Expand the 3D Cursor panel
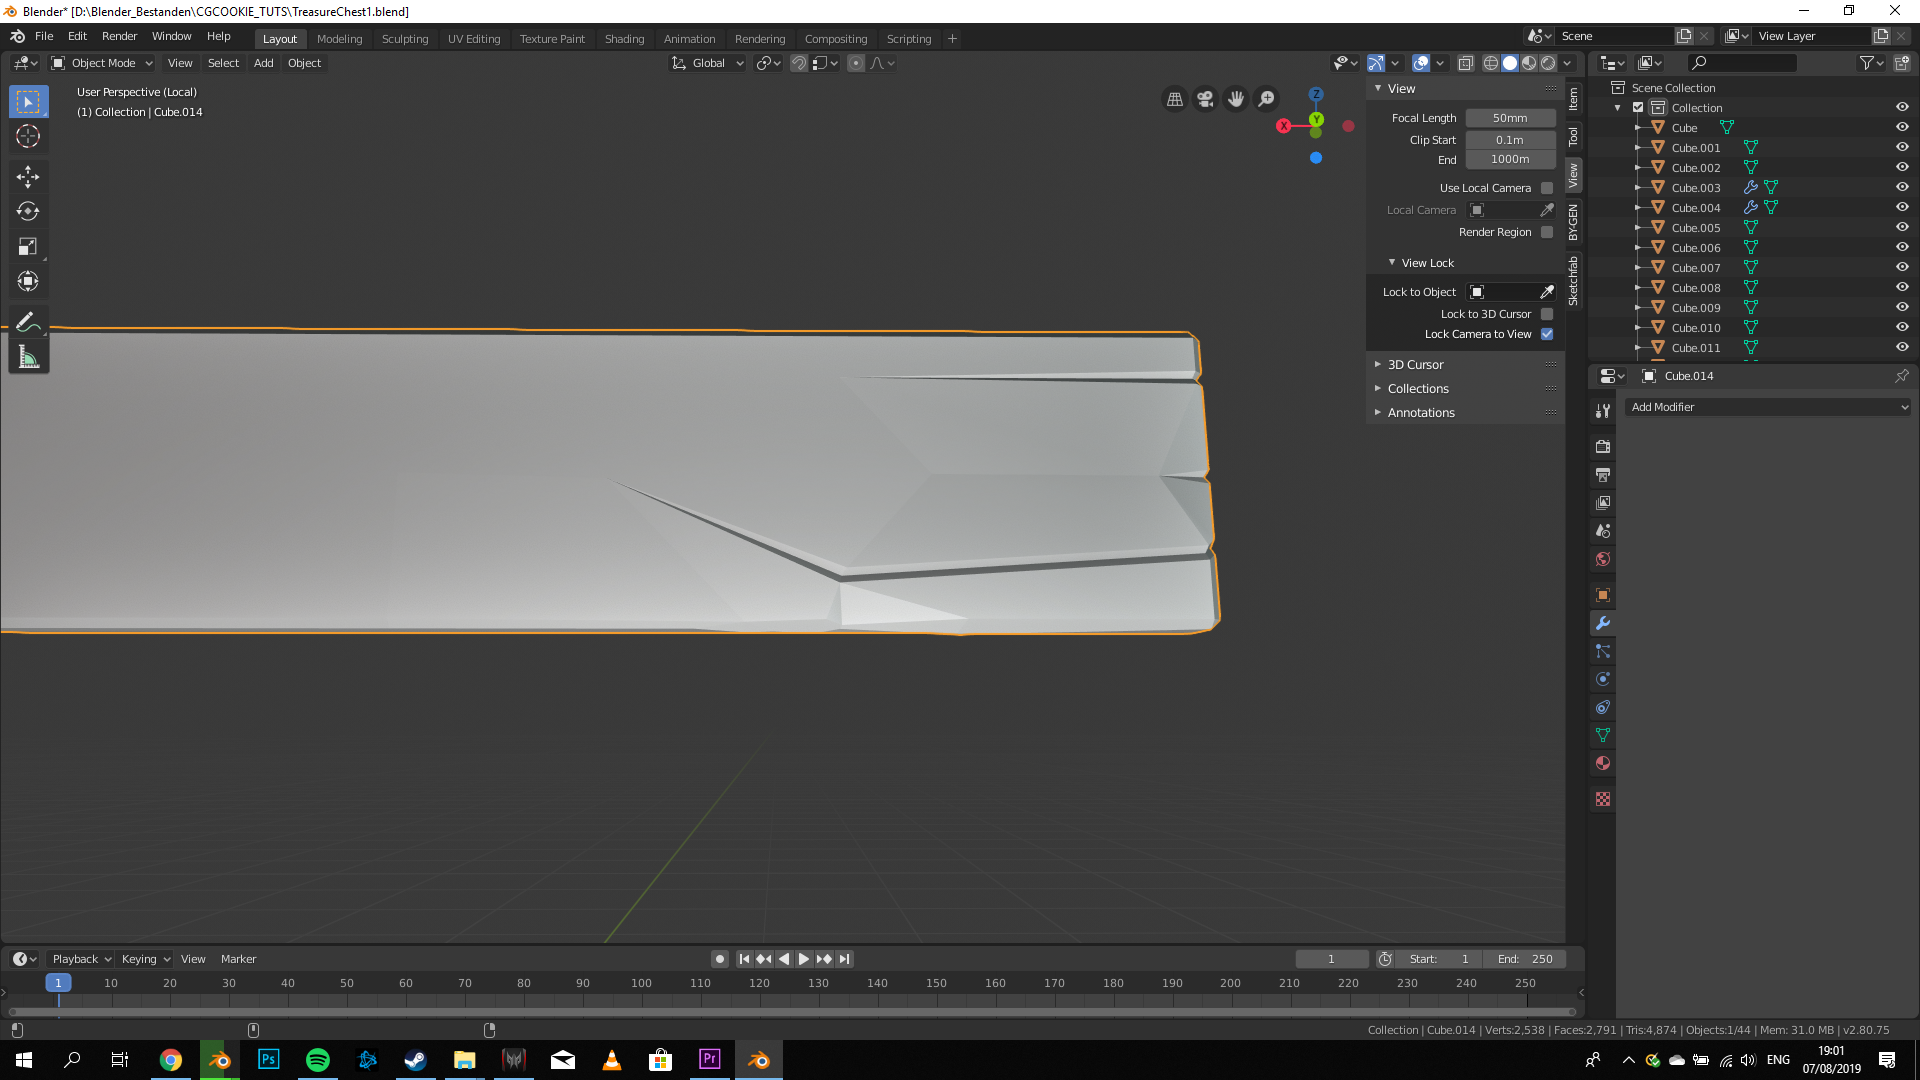 [x=1415, y=365]
